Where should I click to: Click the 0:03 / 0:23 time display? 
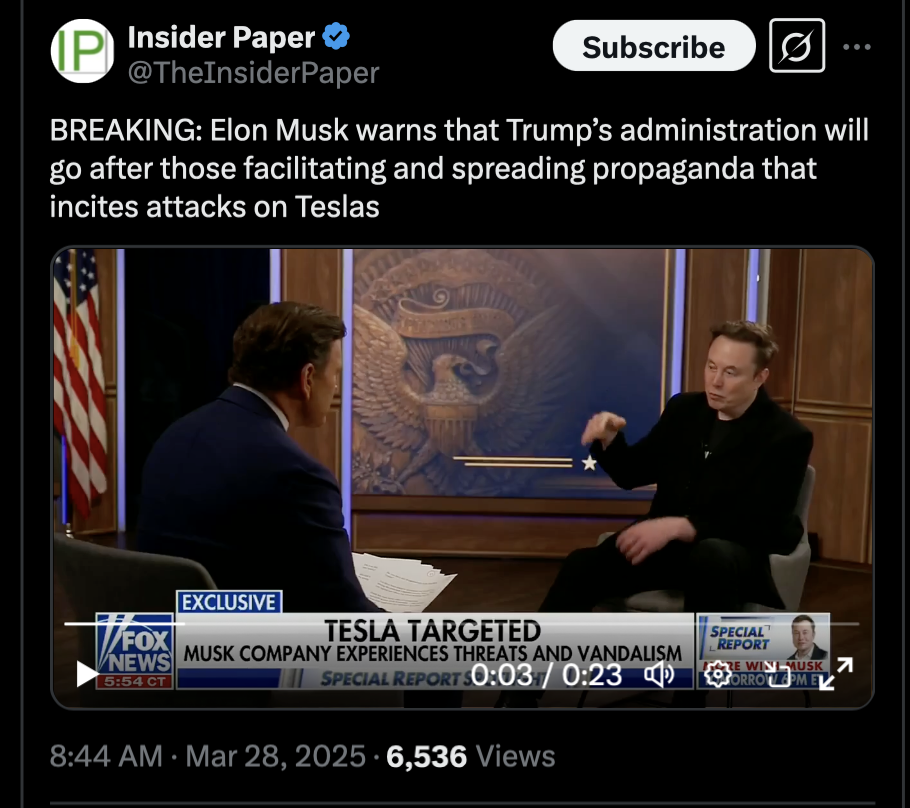546,675
